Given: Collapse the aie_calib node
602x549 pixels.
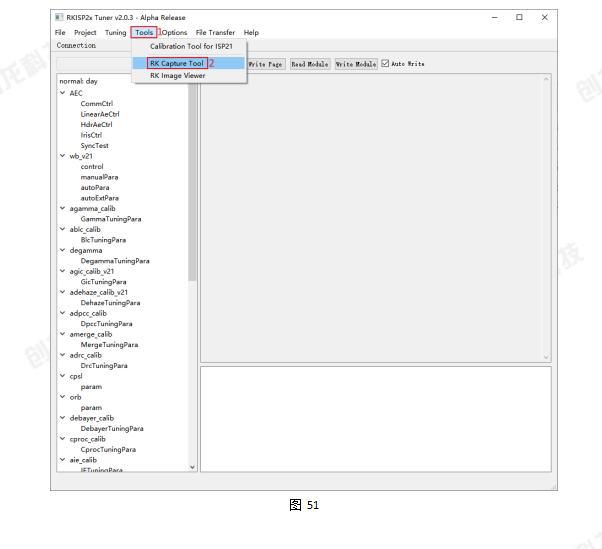Looking at the screenshot, I should pos(63,460).
